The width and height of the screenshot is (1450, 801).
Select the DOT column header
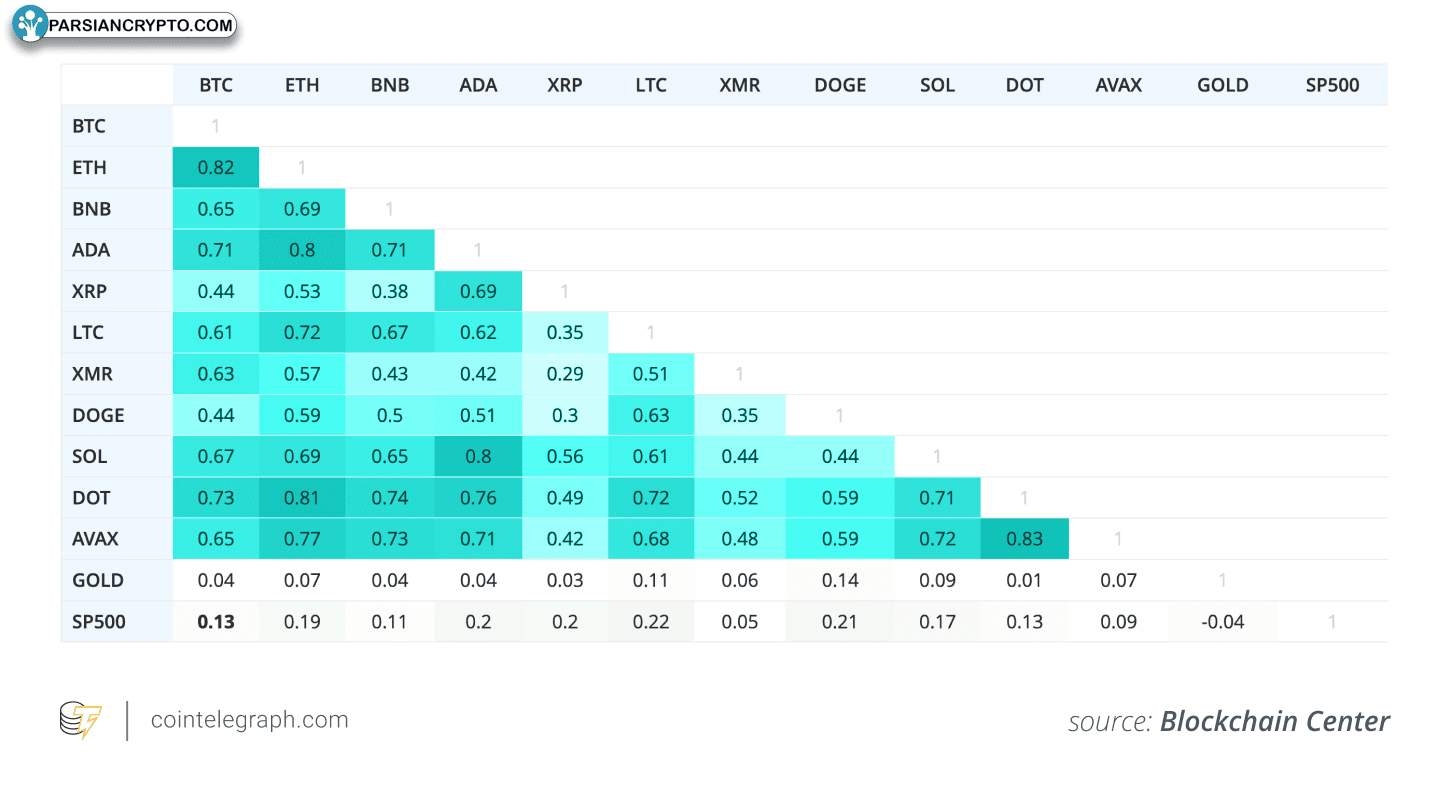pos(1025,85)
